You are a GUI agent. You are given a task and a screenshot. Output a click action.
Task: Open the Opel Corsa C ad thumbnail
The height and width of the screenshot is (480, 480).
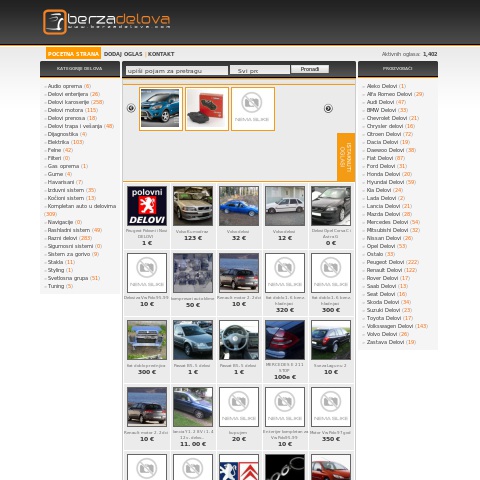(x=331, y=206)
